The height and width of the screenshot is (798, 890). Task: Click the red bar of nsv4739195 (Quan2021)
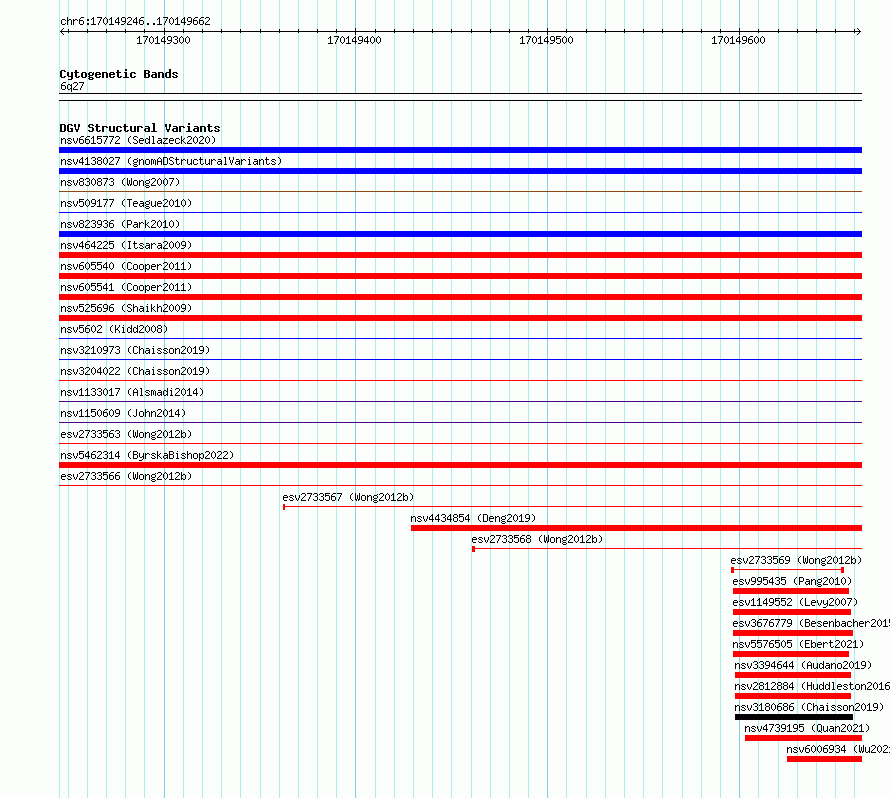pyautogui.click(x=803, y=738)
